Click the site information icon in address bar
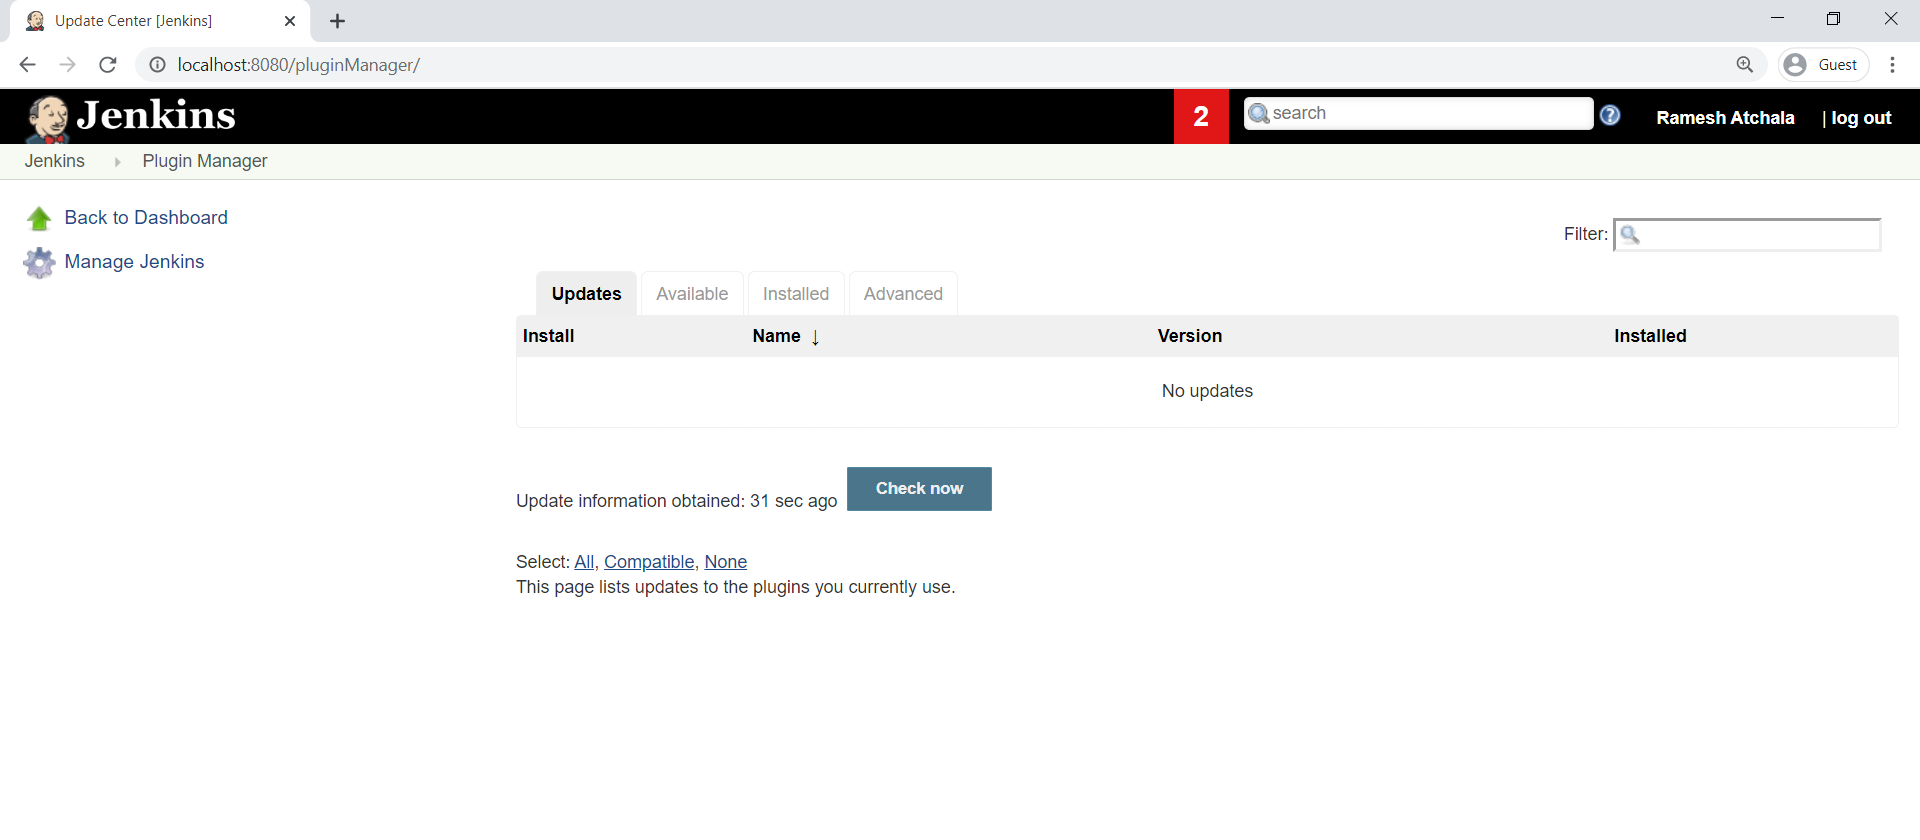 [x=157, y=65]
